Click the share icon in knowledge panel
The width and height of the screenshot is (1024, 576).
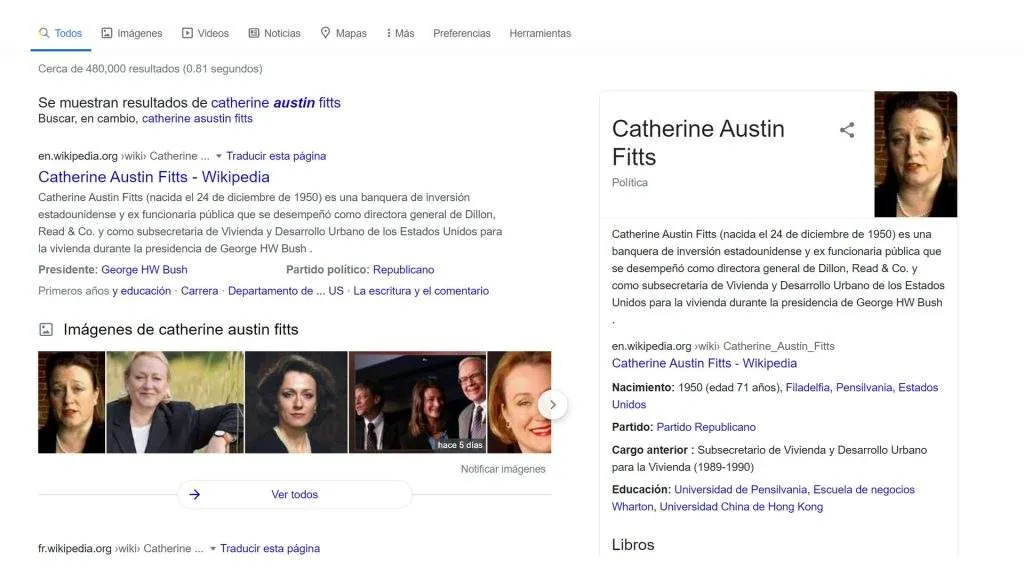coord(847,130)
